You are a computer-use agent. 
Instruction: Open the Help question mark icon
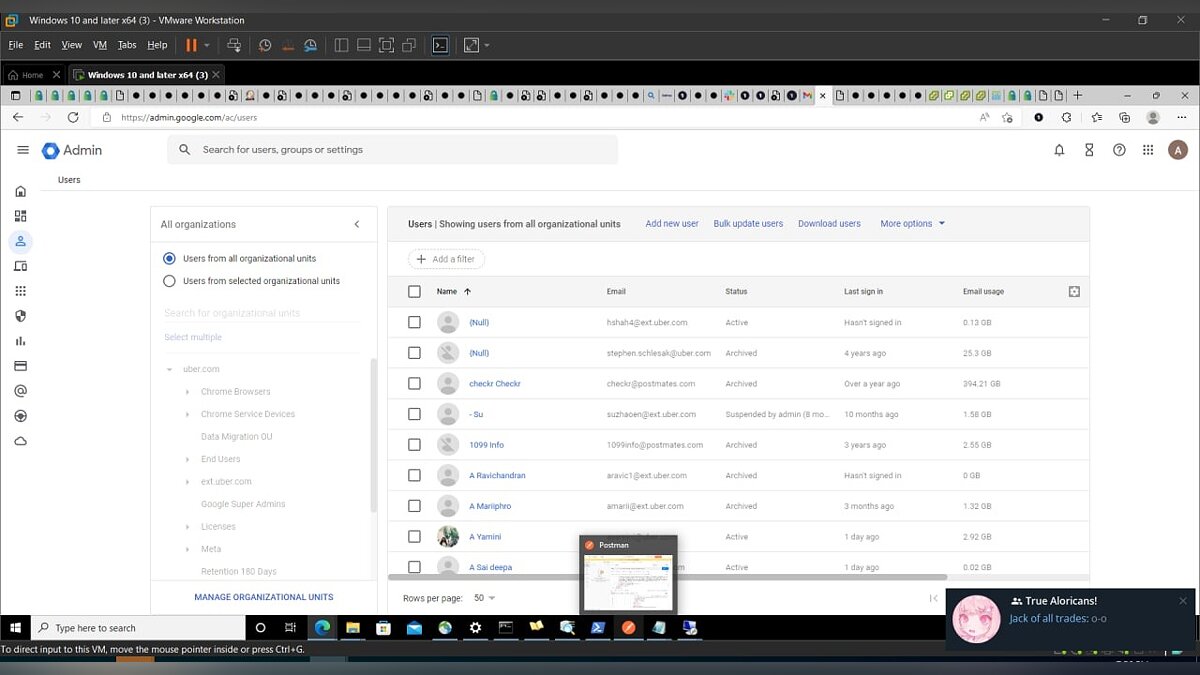click(x=1119, y=150)
